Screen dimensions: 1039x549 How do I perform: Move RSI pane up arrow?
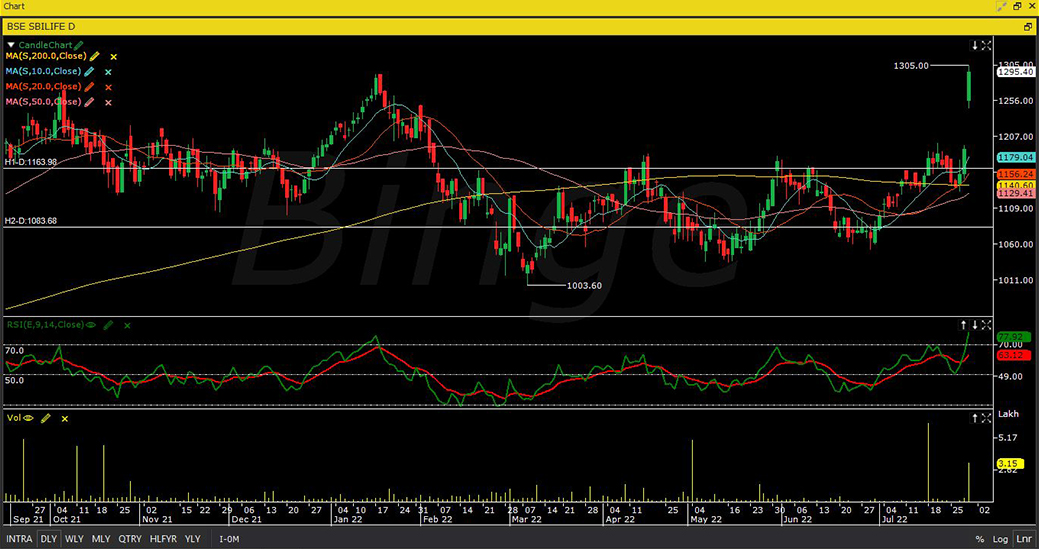pos(964,325)
